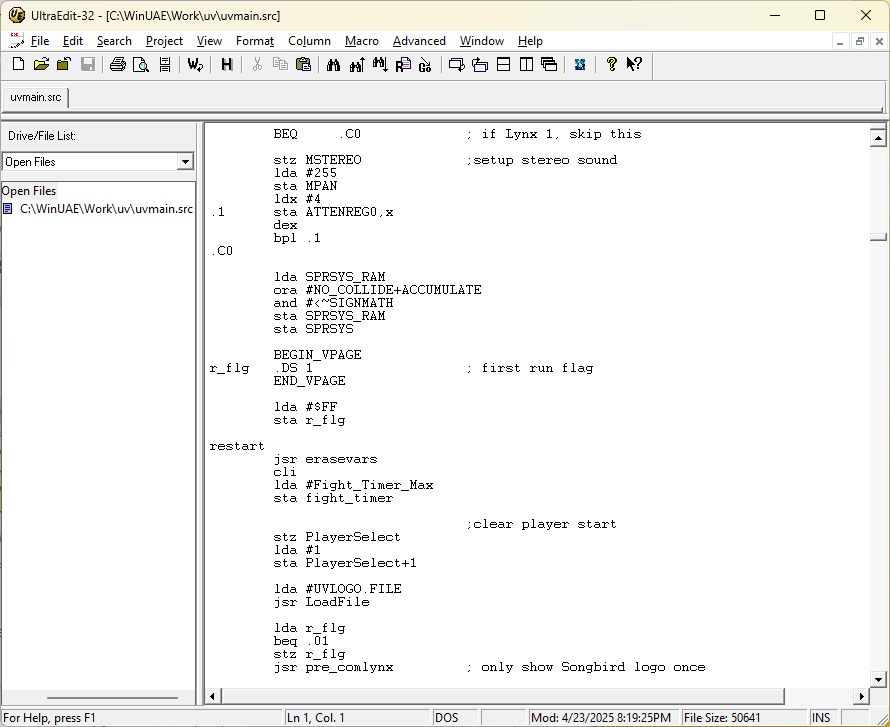Toggle Hex edit mode H icon
The width and height of the screenshot is (890, 727).
point(226,64)
